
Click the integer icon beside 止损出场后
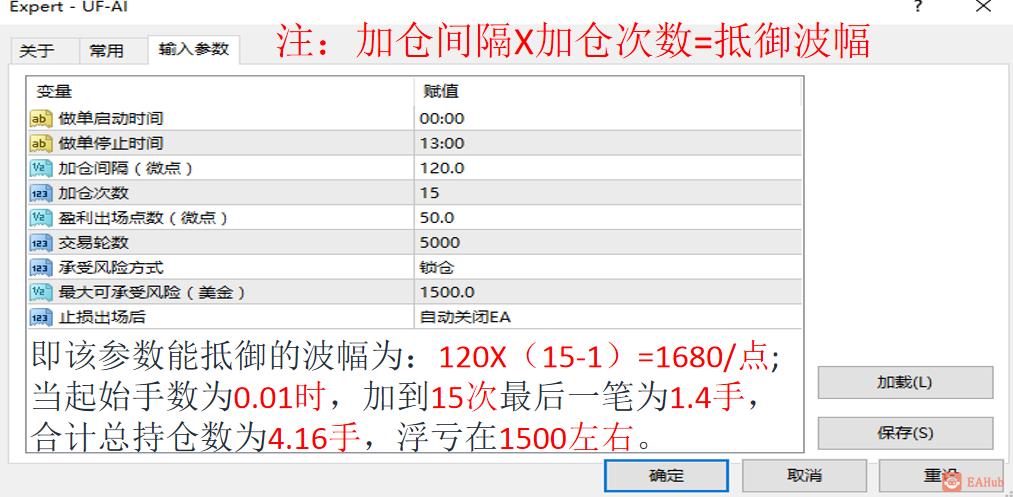[41, 317]
